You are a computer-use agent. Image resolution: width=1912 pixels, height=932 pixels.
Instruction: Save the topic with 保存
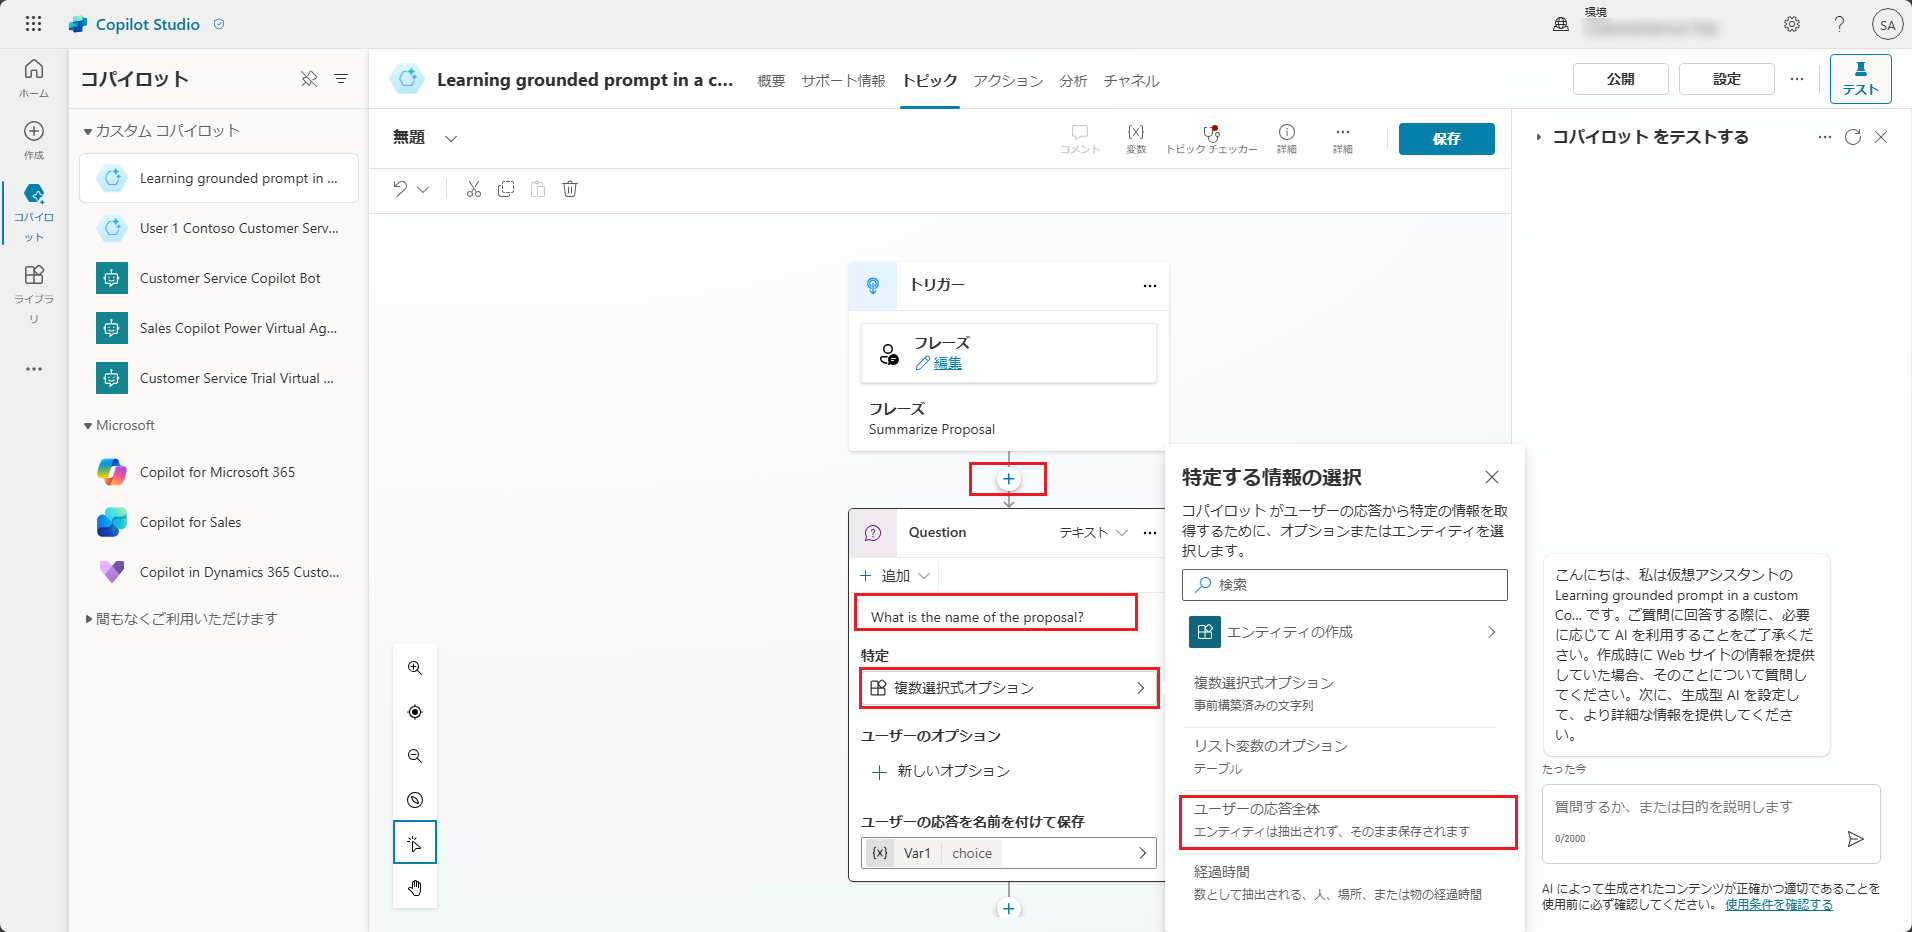point(1447,139)
